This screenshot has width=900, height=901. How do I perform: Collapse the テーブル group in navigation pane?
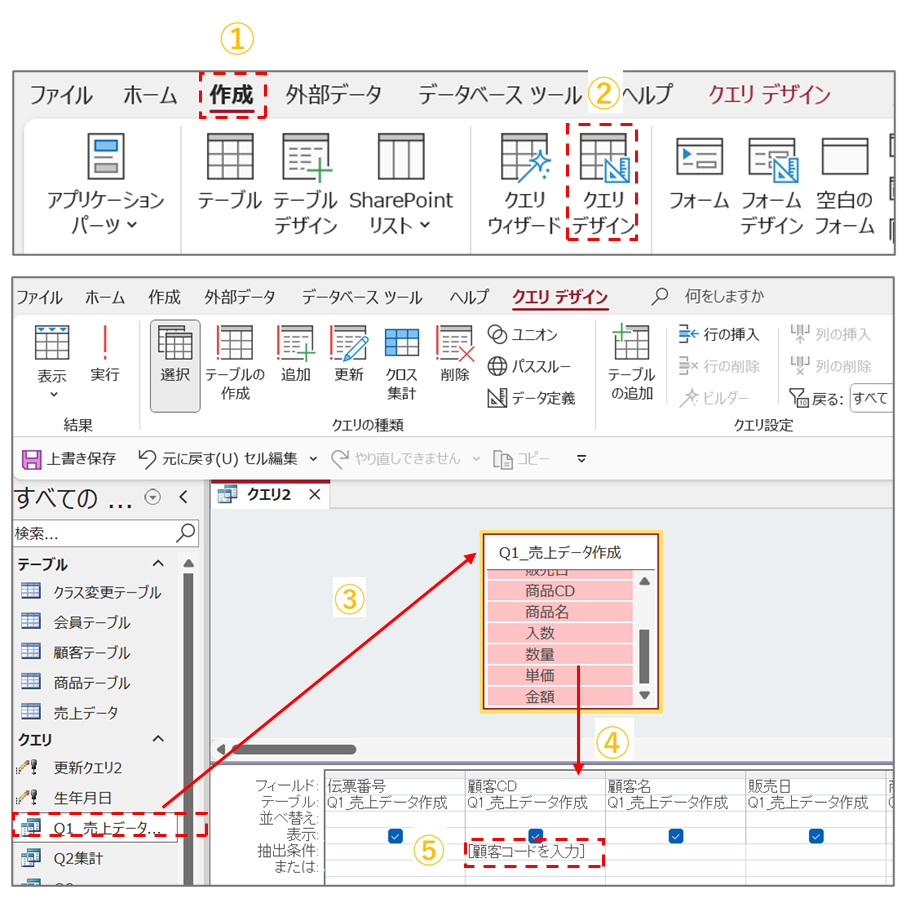point(157,565)
